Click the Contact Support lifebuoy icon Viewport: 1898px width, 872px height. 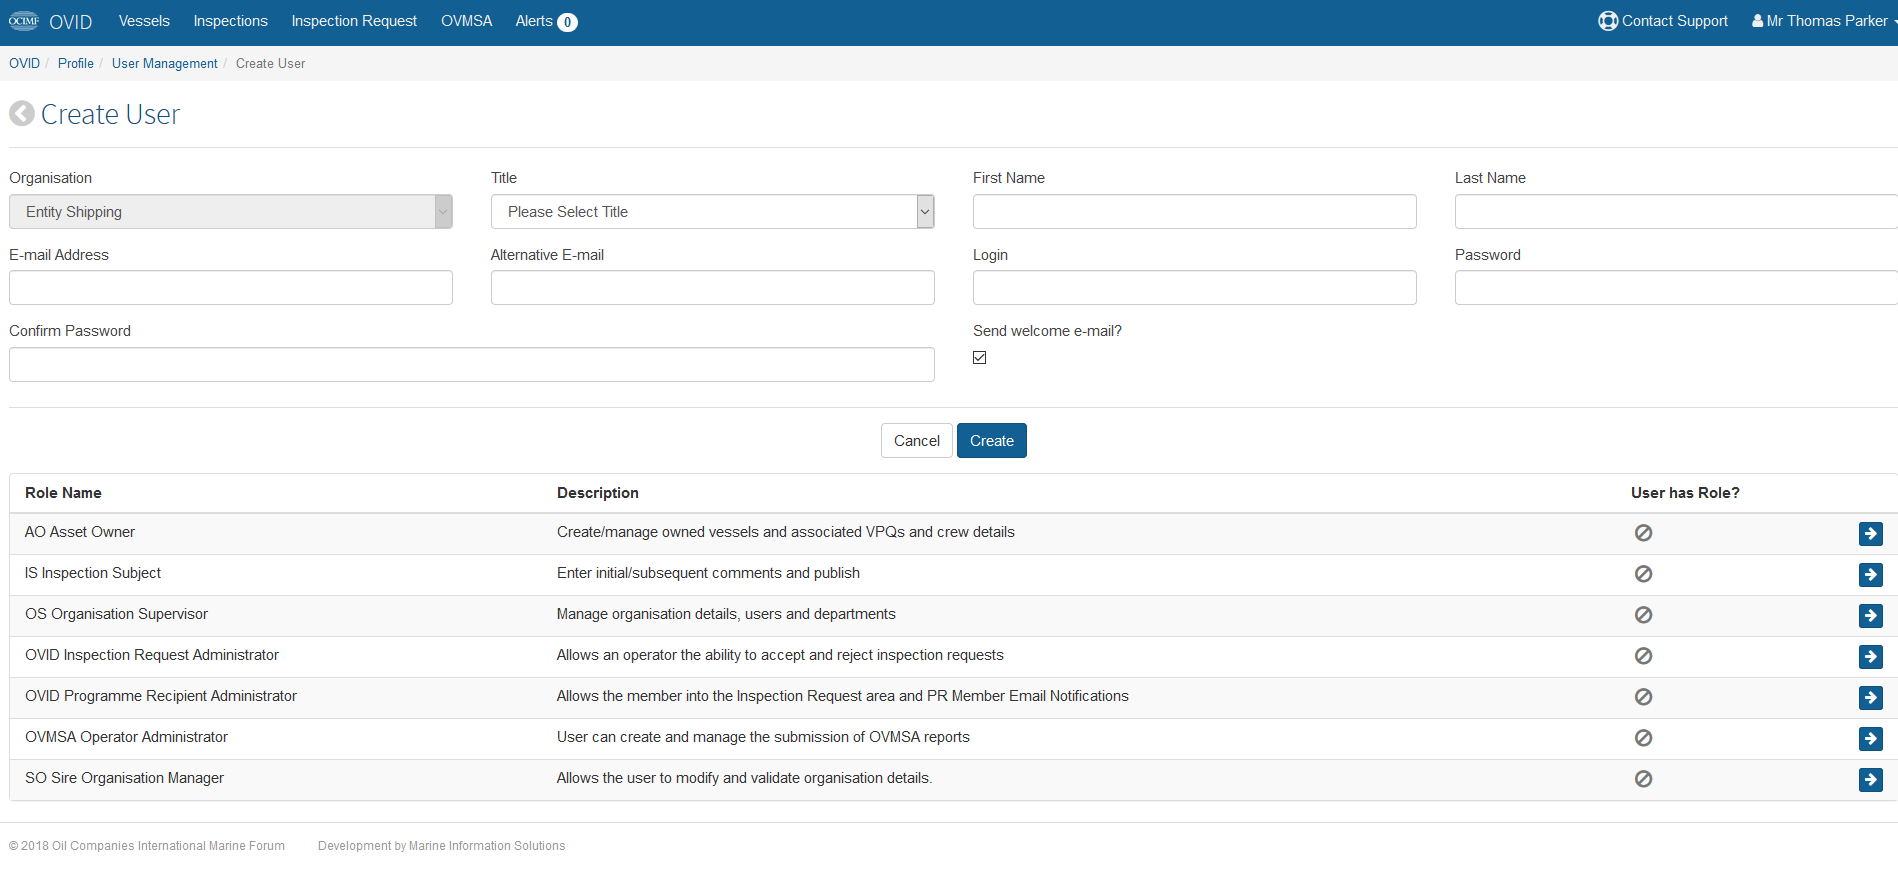tap(1608, 21)
